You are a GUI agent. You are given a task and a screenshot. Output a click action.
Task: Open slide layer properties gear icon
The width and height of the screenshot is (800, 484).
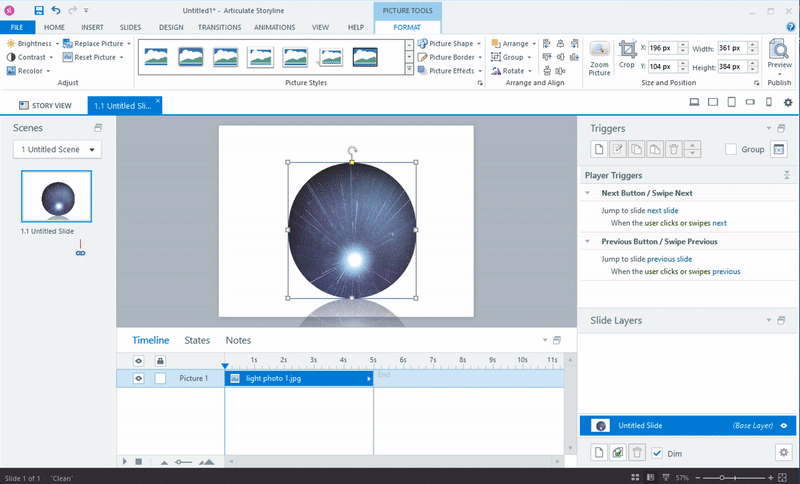click(783, 452)
